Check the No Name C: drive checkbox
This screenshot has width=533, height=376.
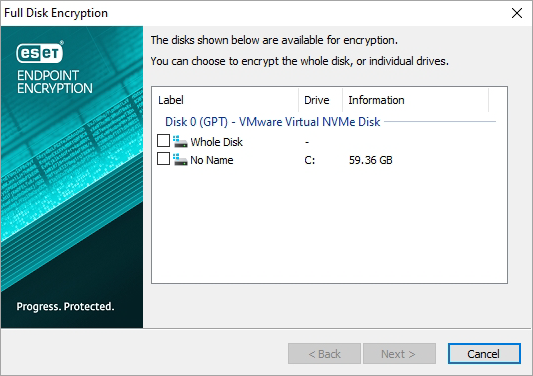pyautogui.click(x=164, y=159)
